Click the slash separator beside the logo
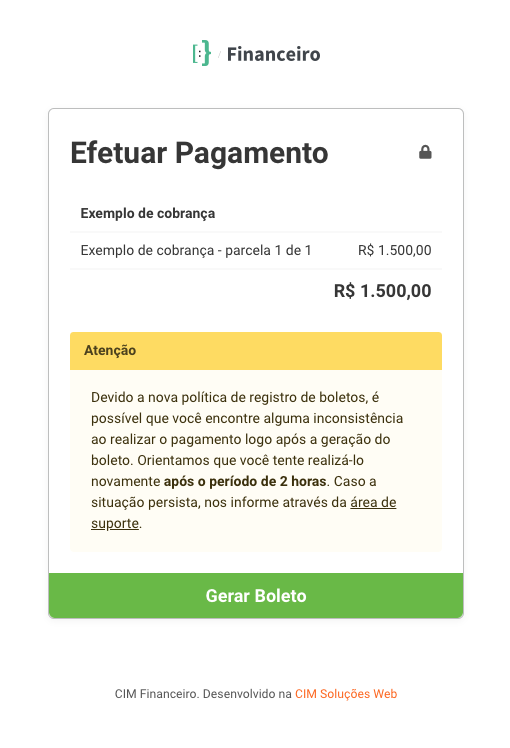 pos(219,54)
